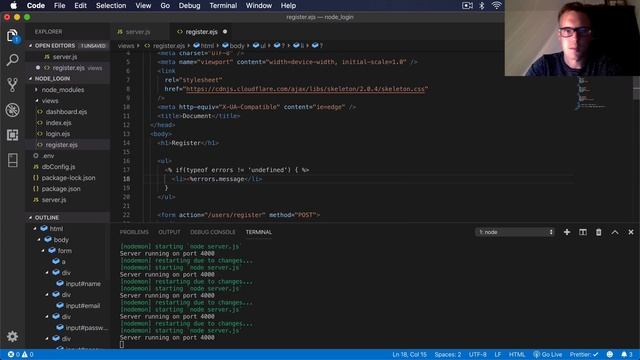Open the Extensions view in activity bar

pos(12,135)
